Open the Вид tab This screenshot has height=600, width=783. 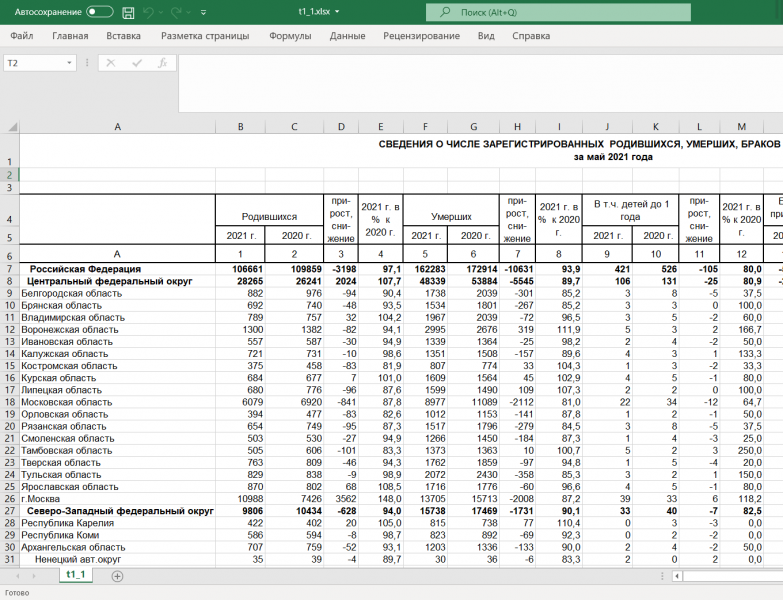pos(486,36)
